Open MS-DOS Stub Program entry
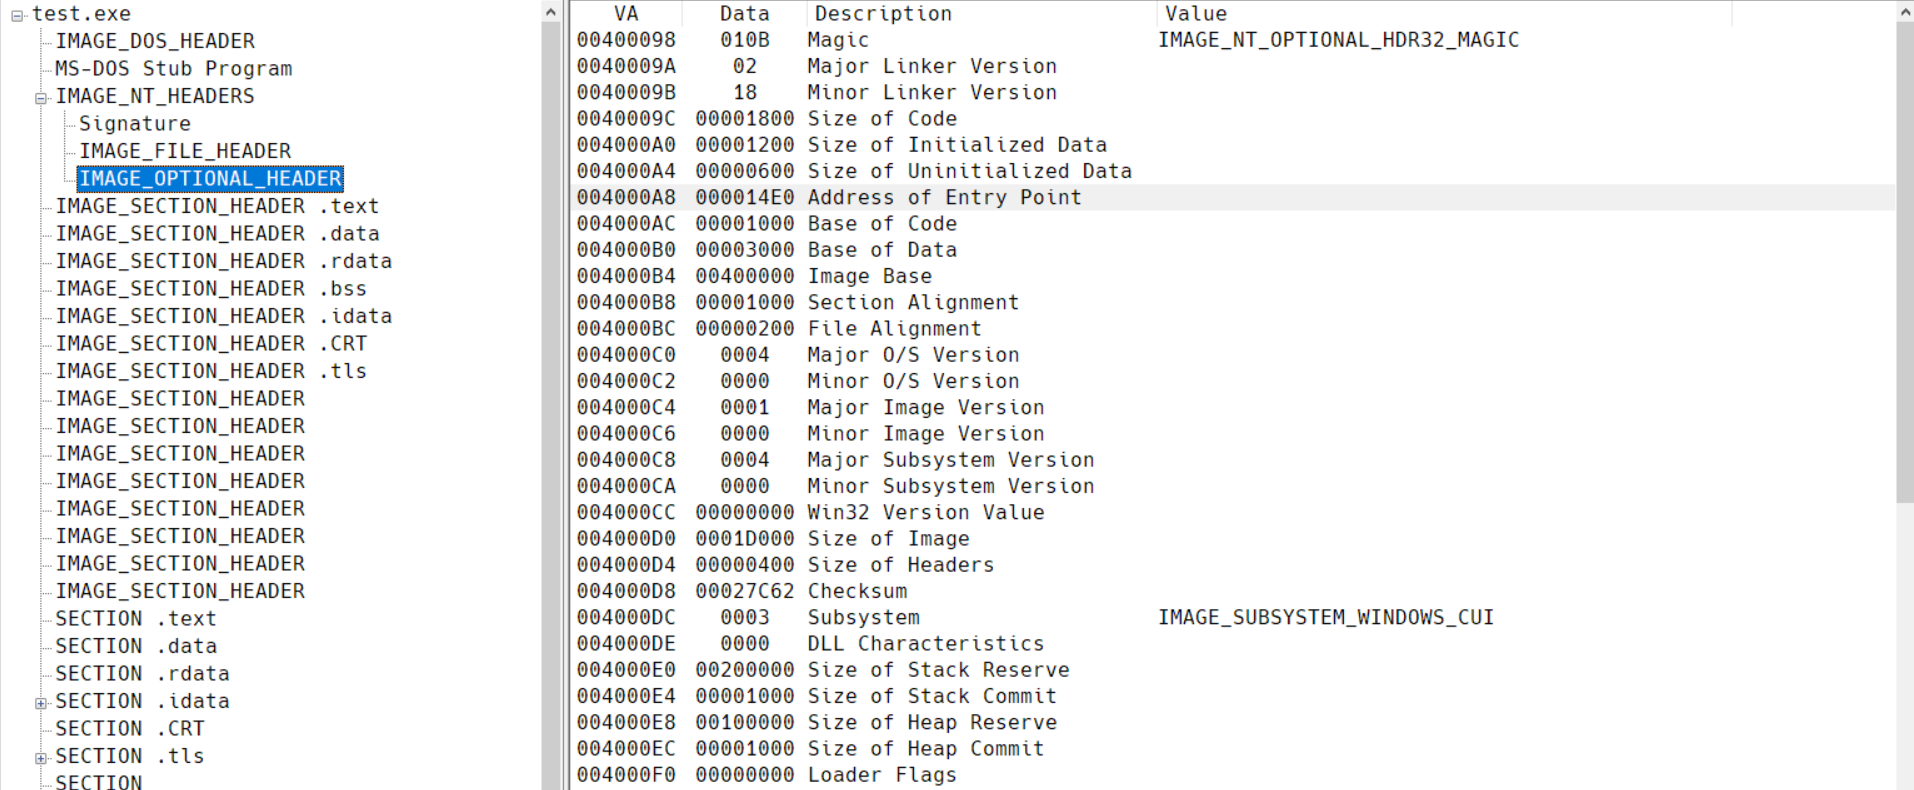Image resolution: width=1914 pixels, height=790 pixels. click(x=173, y=69)
